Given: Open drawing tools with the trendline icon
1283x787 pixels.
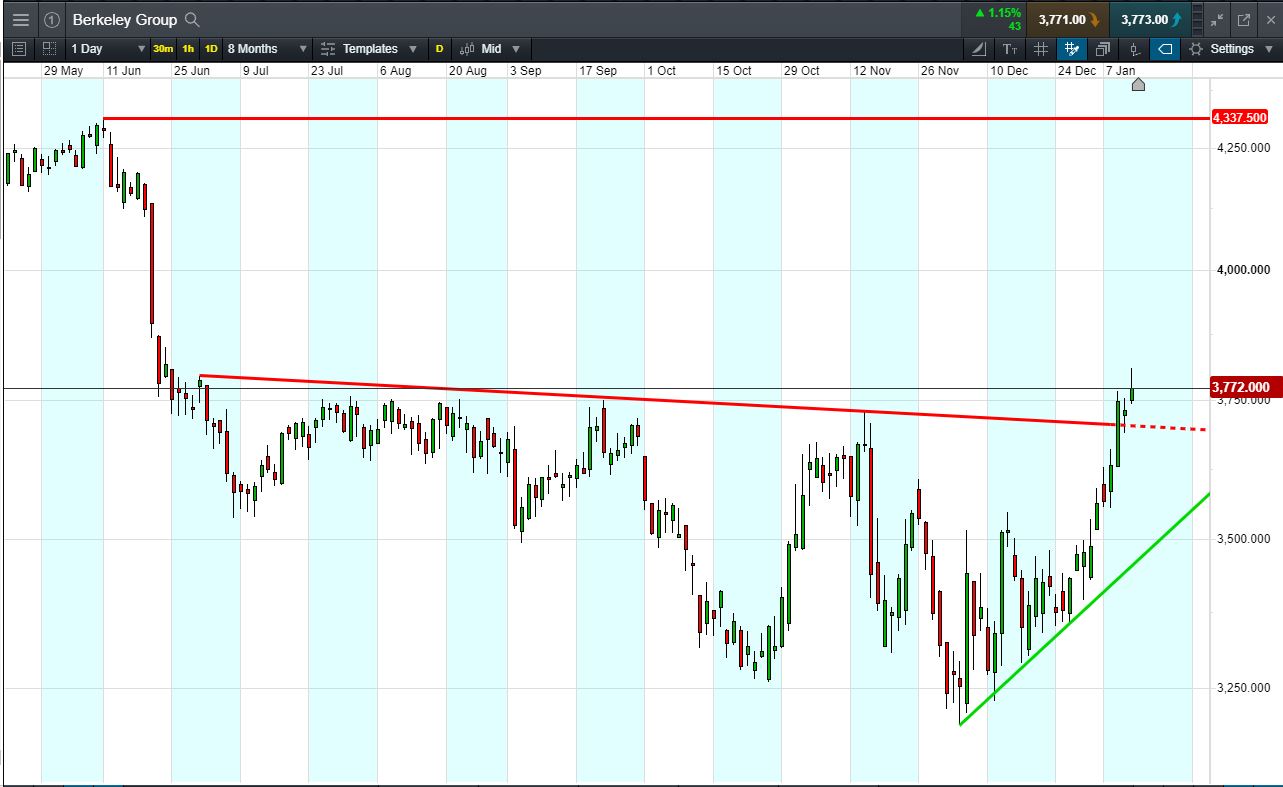Looking at the screenshot, I should pos(978,48).
